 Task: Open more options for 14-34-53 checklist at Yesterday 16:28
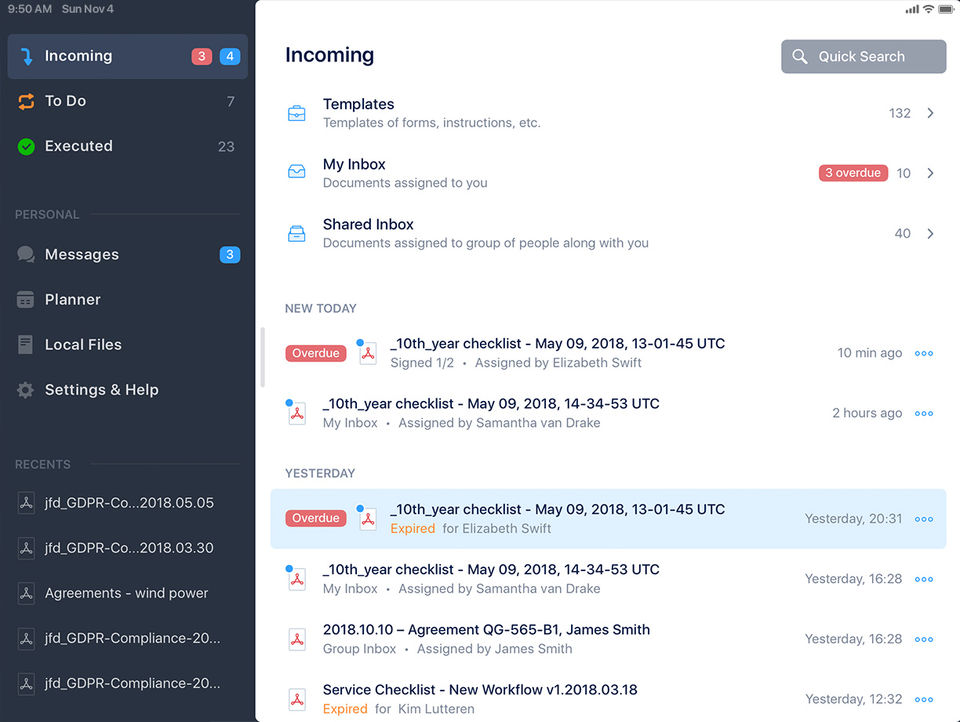(x=924, y=579)
